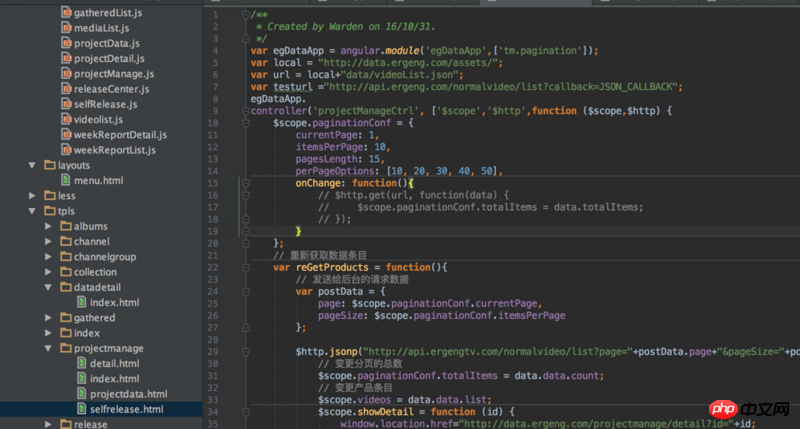Click the weekReportList.js file icon
This screenshot has width=800, height=429.
click(64, 150)
